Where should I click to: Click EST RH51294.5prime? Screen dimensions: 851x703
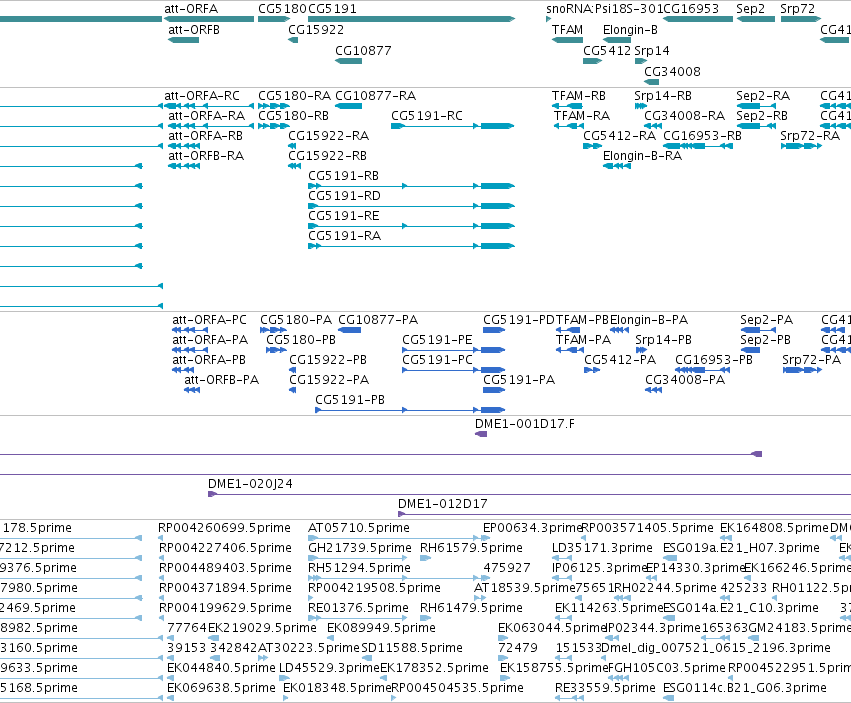[x=359, y=568]
